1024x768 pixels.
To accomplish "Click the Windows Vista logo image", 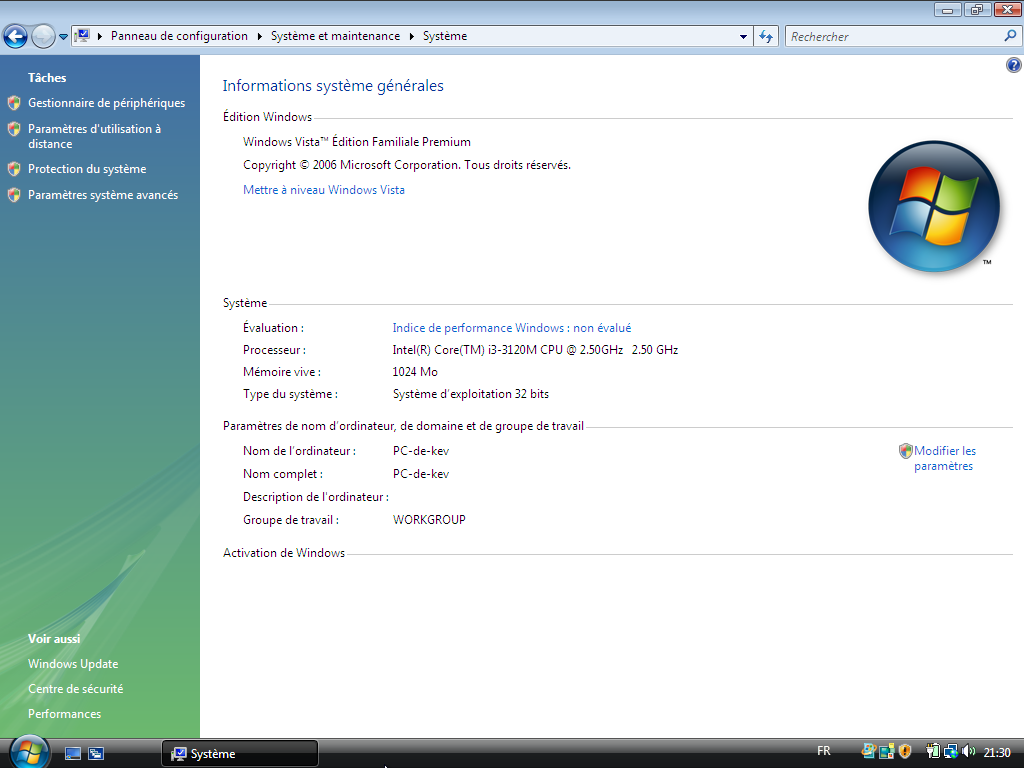I will coord(934,206).
